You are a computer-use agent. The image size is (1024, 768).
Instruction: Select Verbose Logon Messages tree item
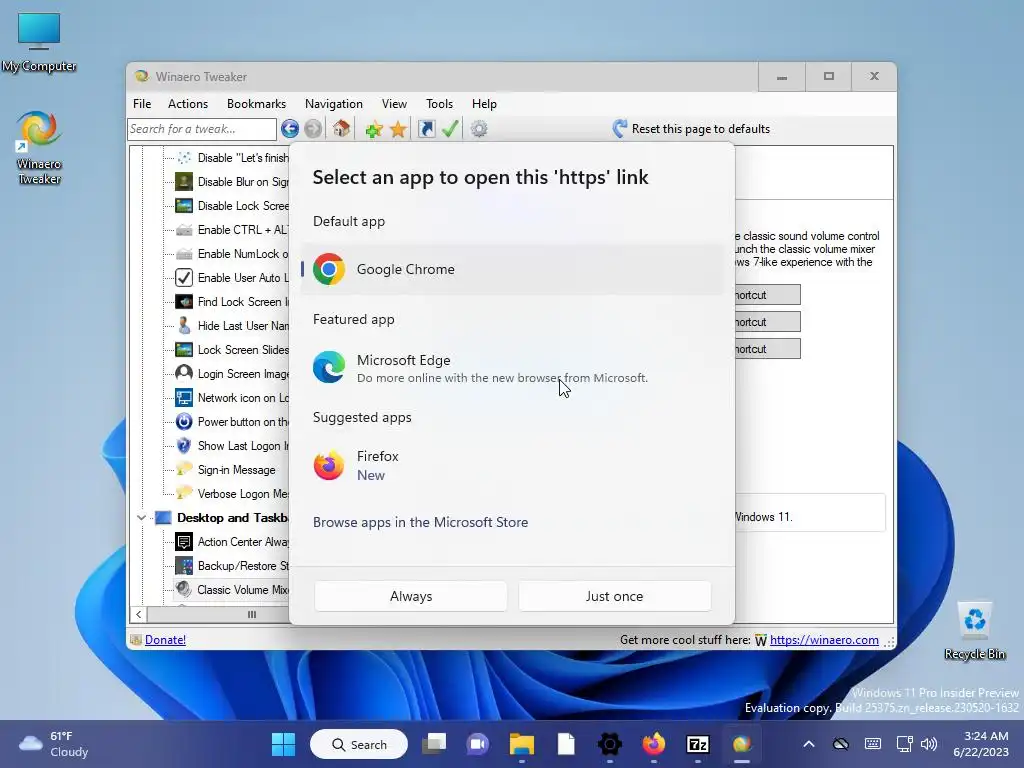tap(232, 494)
